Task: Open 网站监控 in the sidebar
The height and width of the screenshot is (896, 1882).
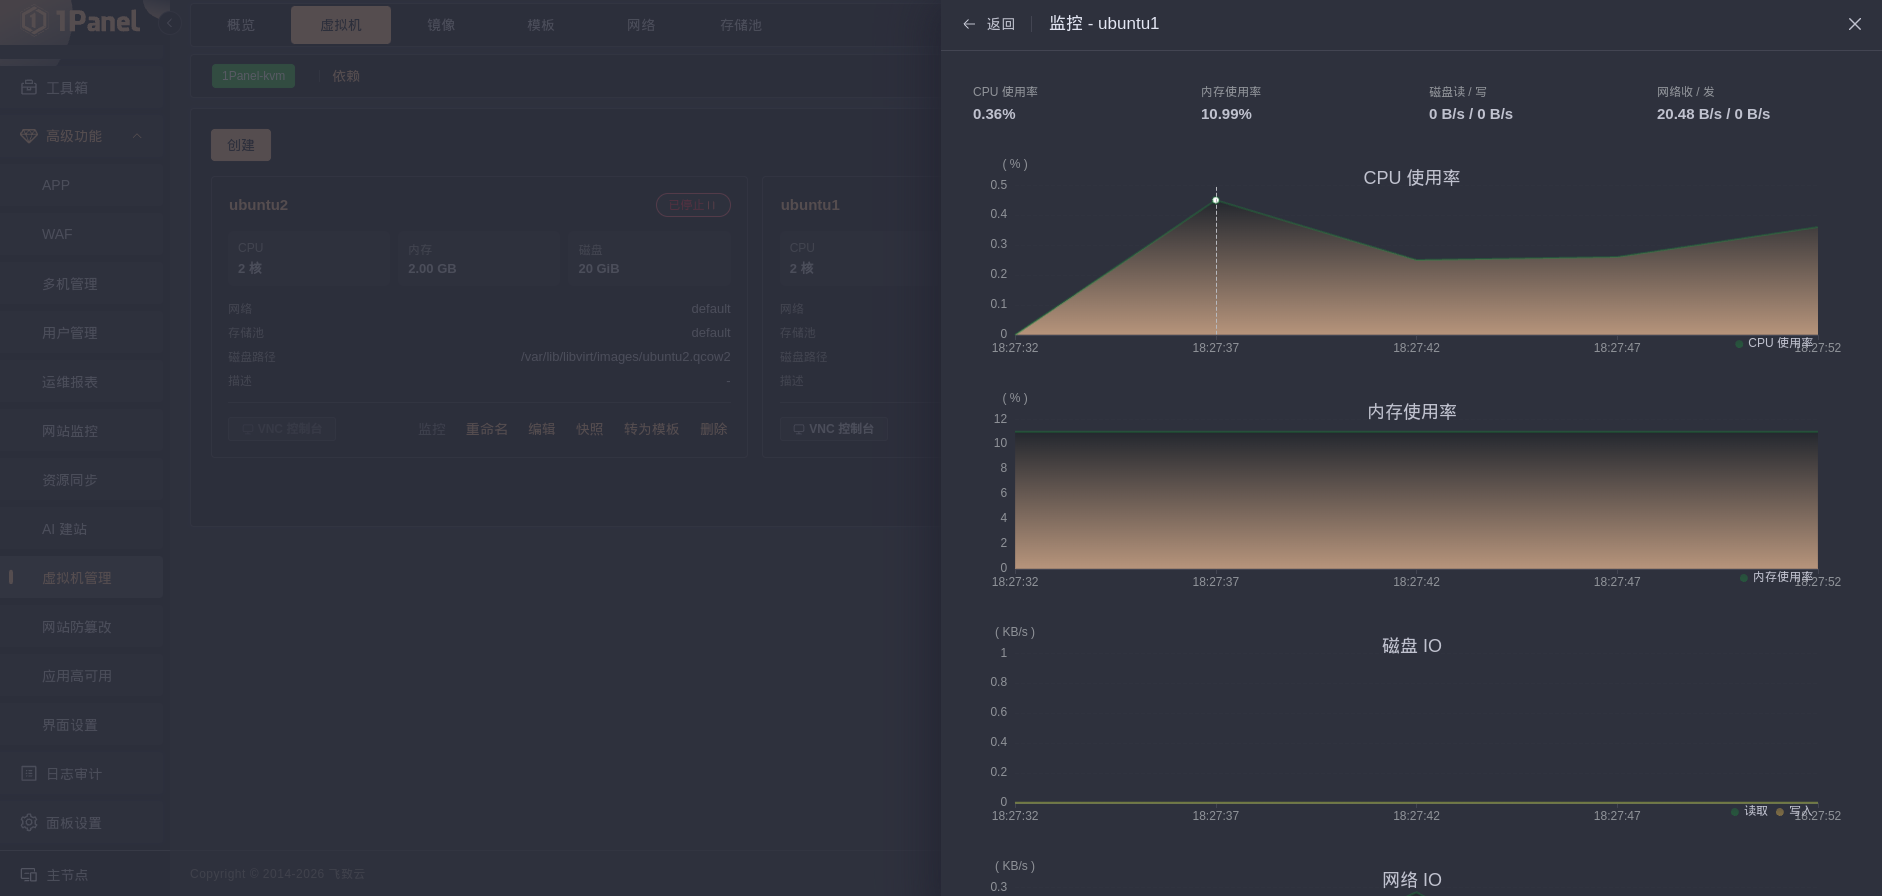Action: (82, 431)
